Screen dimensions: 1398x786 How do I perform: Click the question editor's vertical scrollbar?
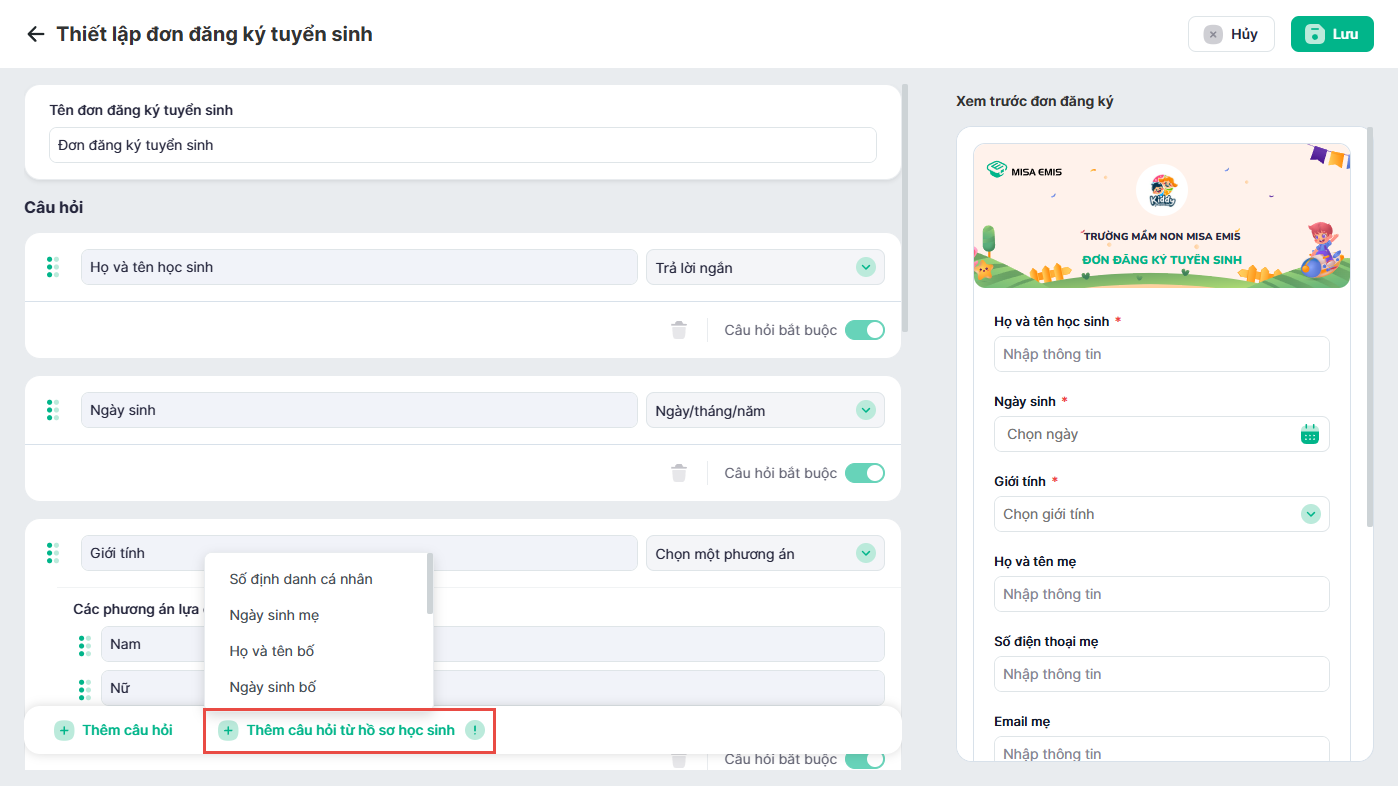(906, 207)
